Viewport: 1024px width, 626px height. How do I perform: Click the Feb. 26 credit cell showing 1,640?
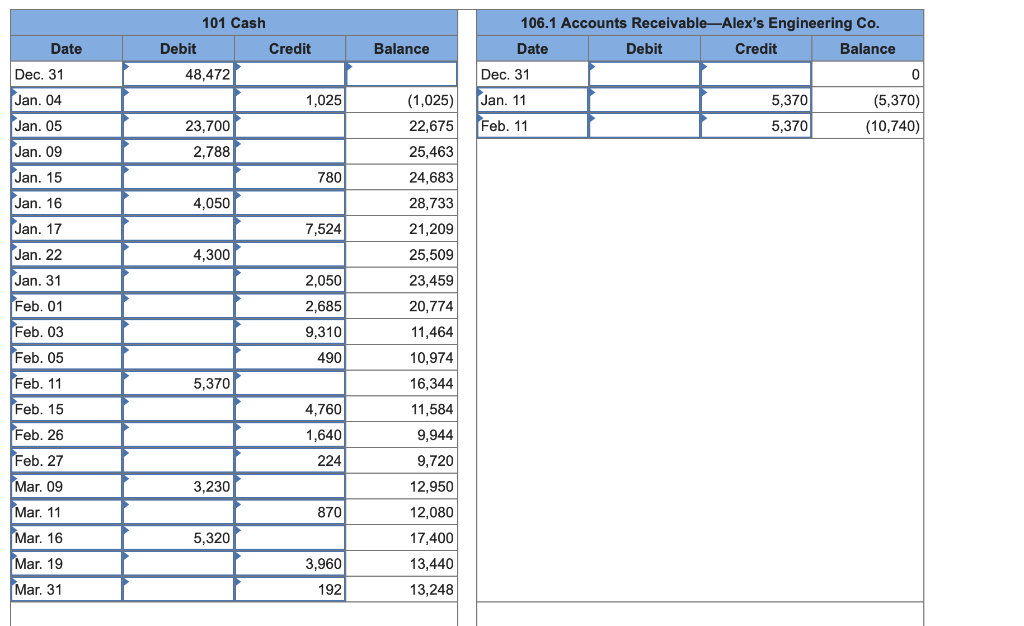[290, 435]
